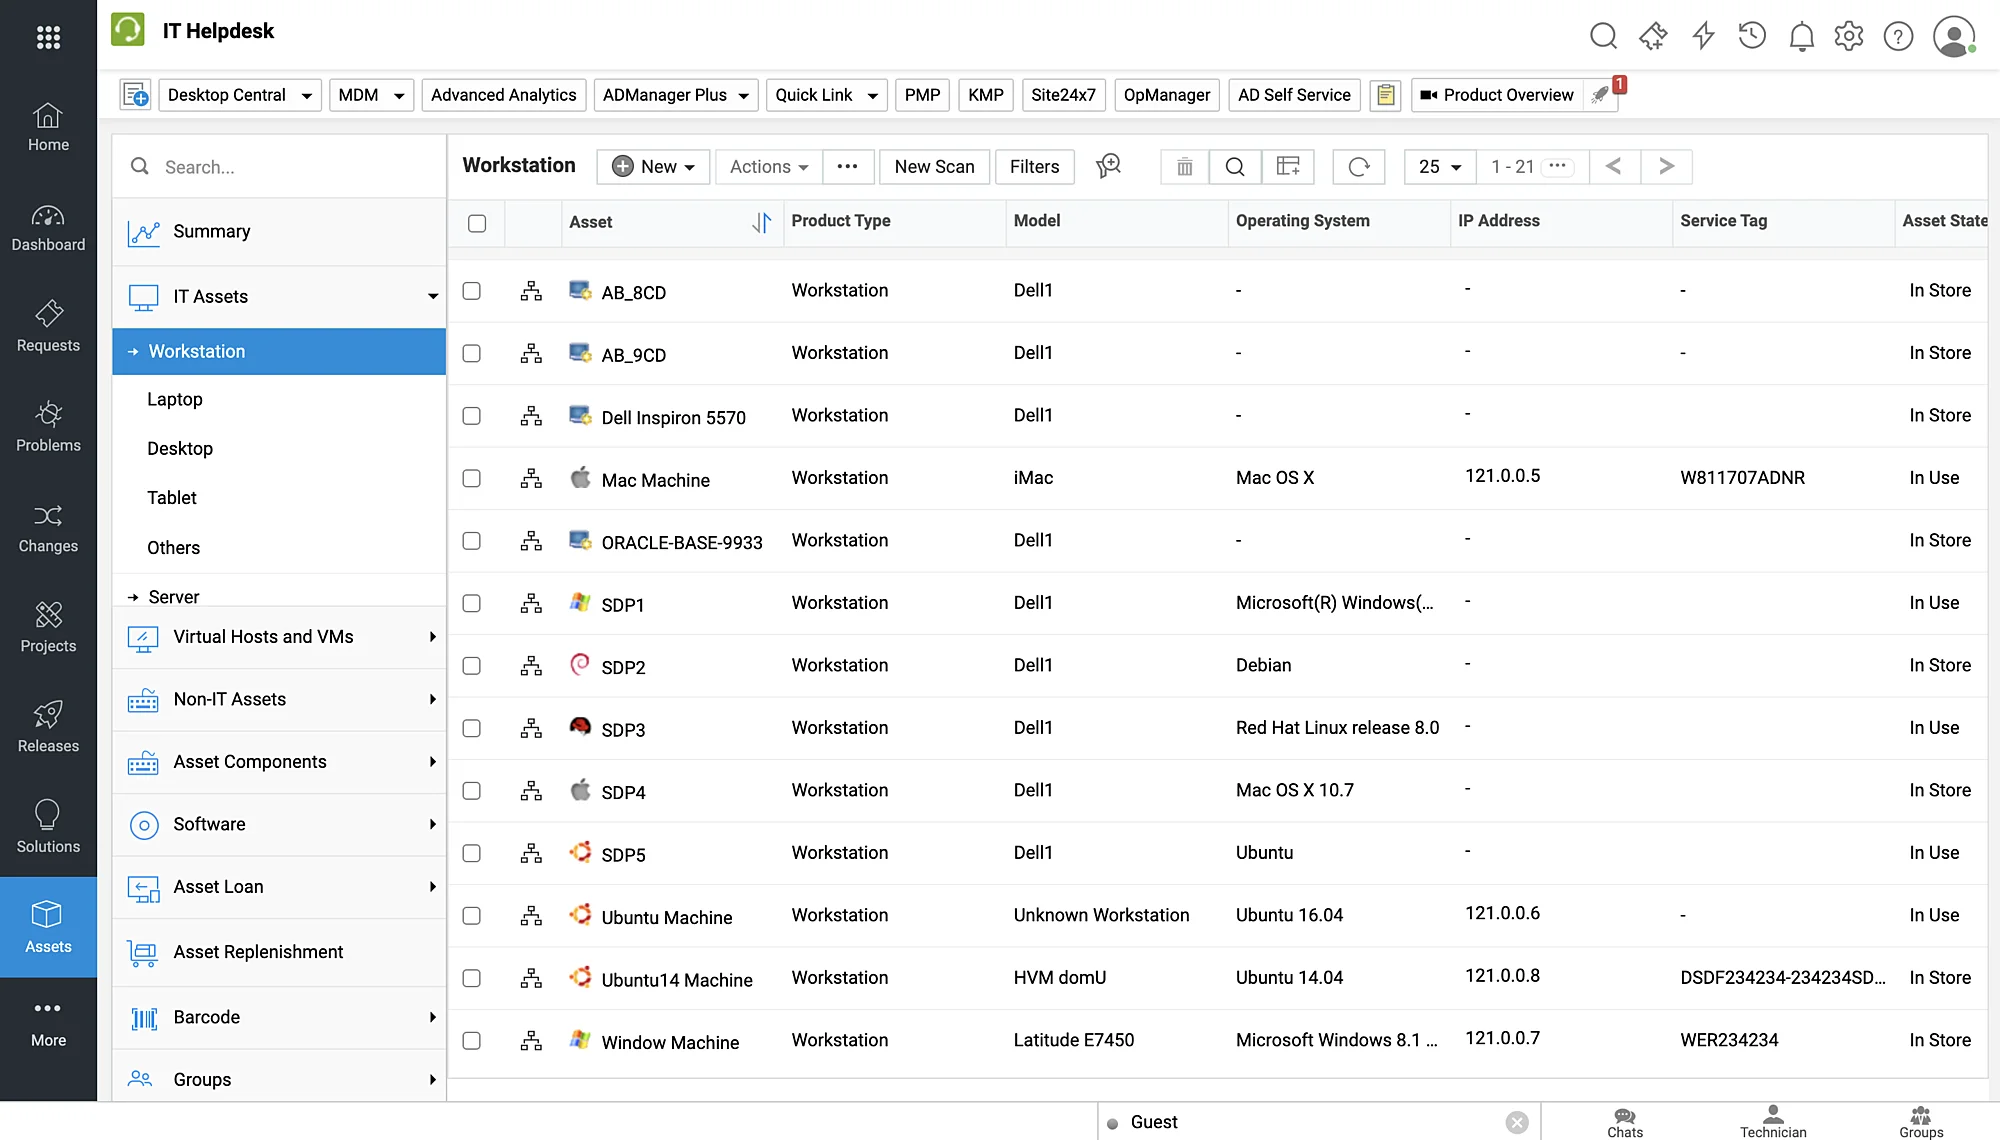Screen dimensions: 2000x1140
Task: Click the notification bell icon
Action: (1801, 37)
